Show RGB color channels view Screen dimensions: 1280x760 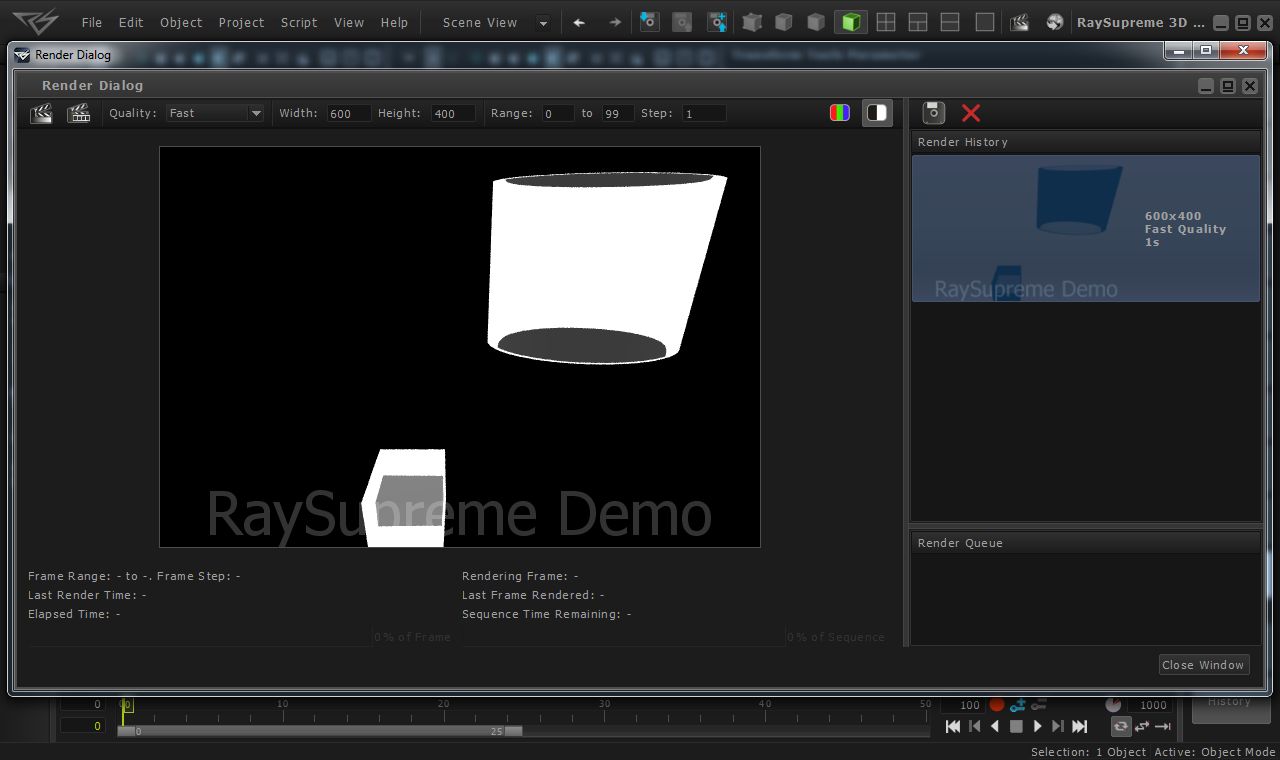pyautogui.click(x=840, y=113)
